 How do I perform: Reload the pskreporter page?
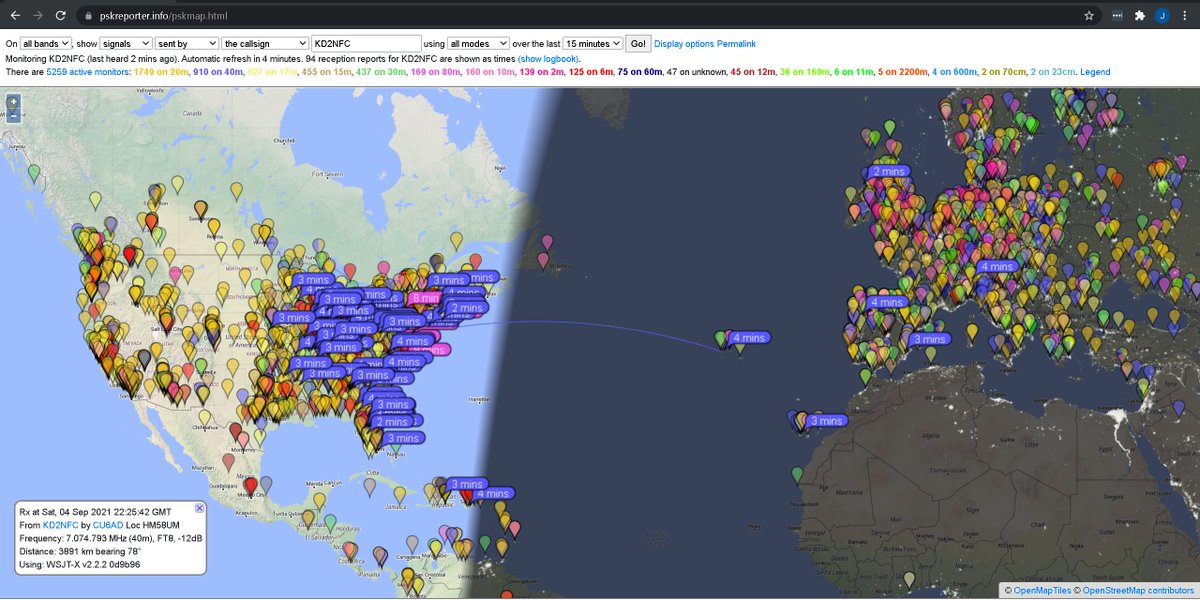(62, 15)
